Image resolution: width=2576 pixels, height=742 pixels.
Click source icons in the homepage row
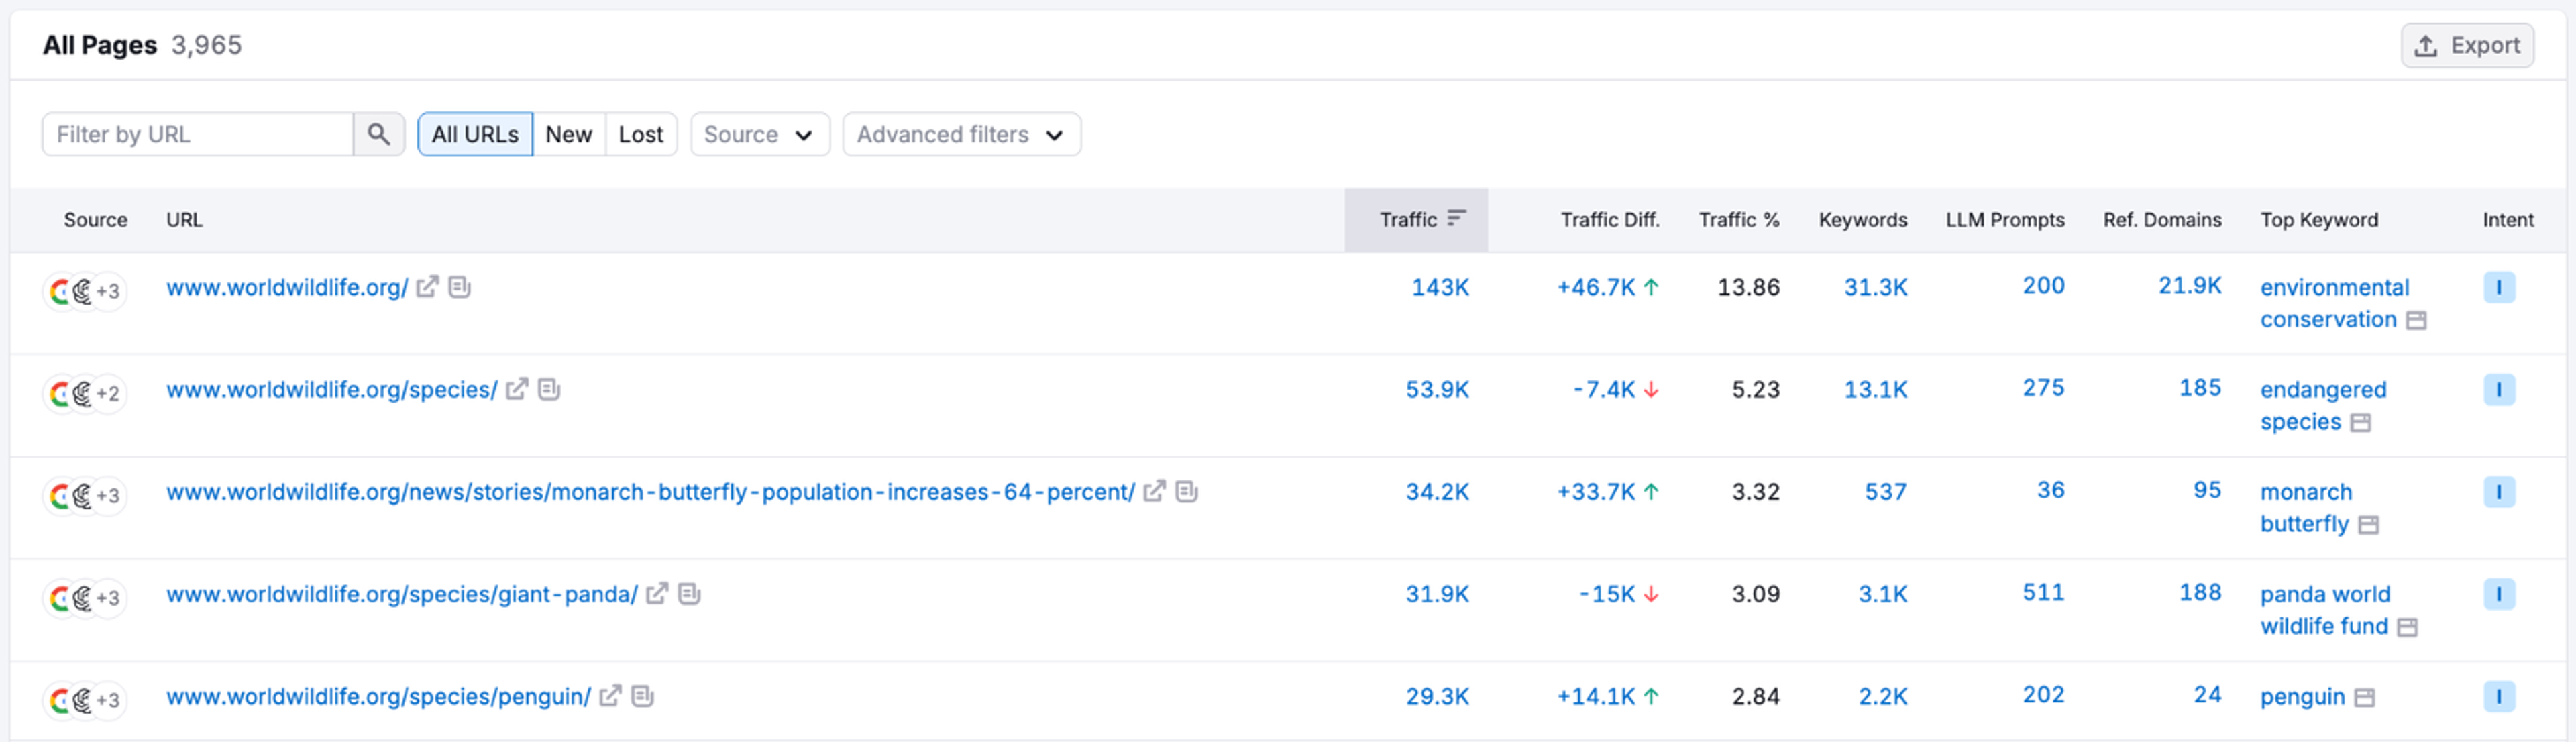pyautogui.click(x=85, y=291)
